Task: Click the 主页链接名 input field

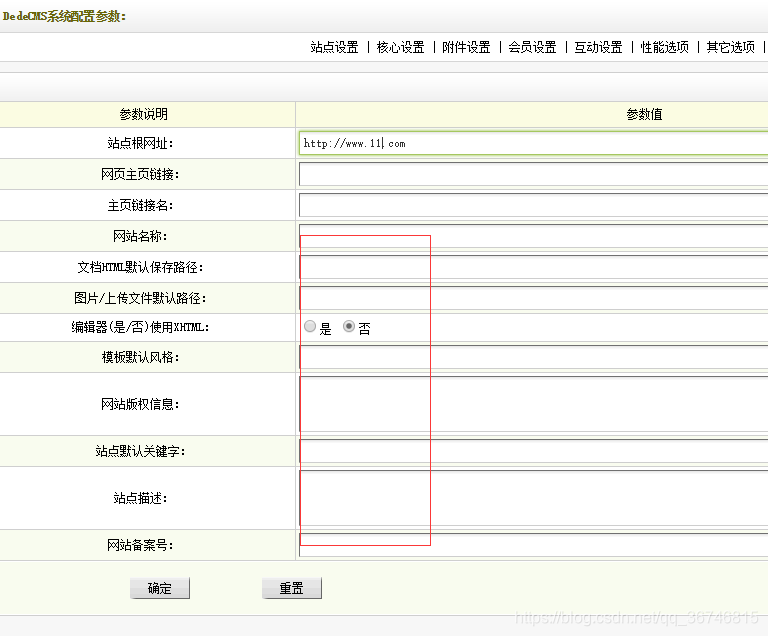Action: 533,205
